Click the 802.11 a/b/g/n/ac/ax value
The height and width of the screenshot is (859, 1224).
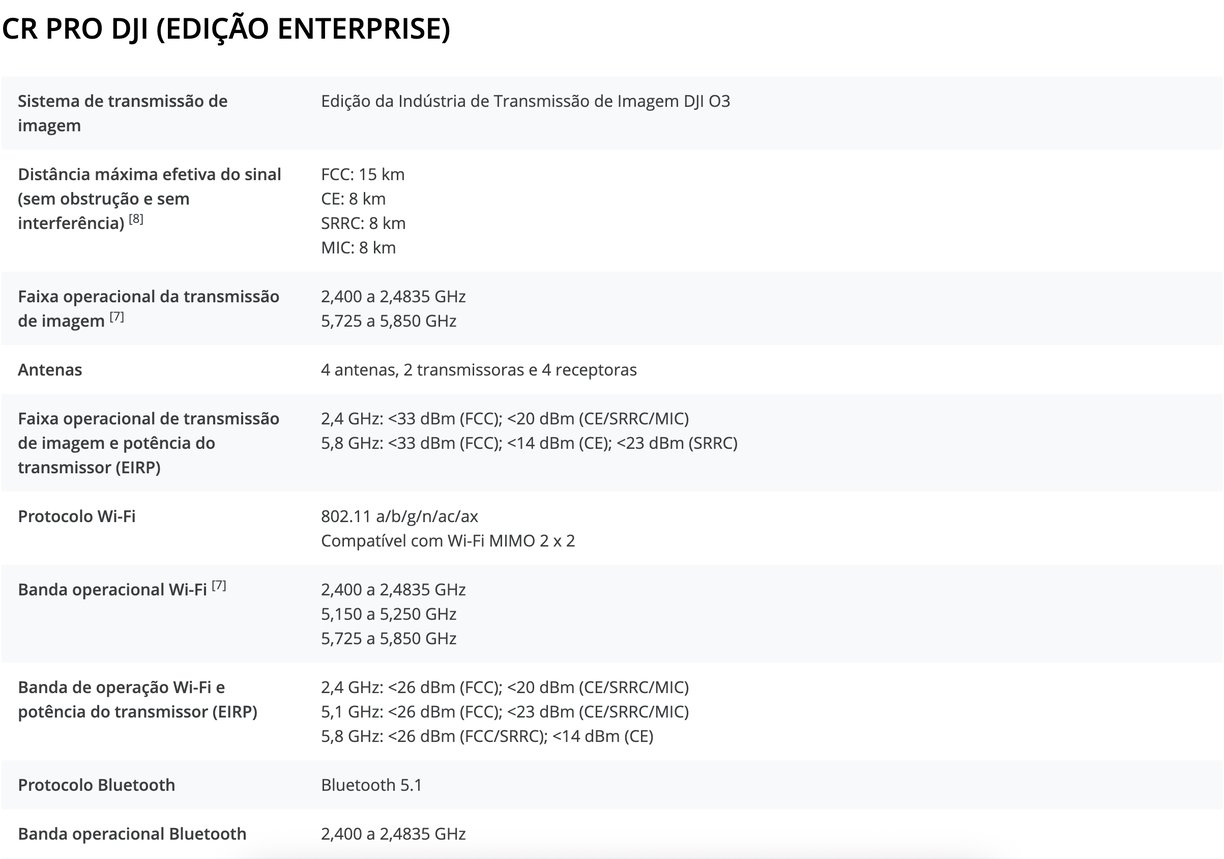click(400, 517)
